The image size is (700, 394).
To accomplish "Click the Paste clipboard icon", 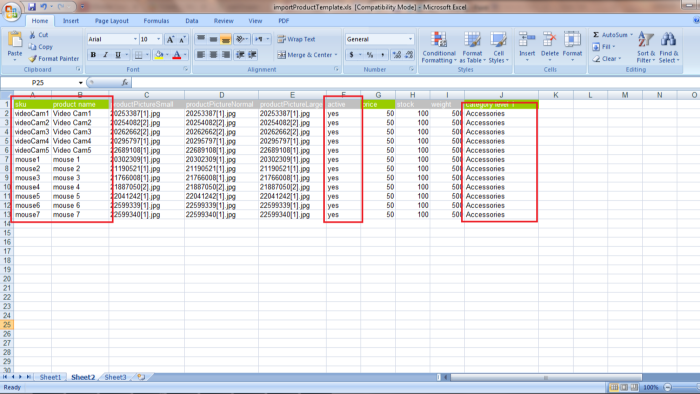I will [15, 40].
